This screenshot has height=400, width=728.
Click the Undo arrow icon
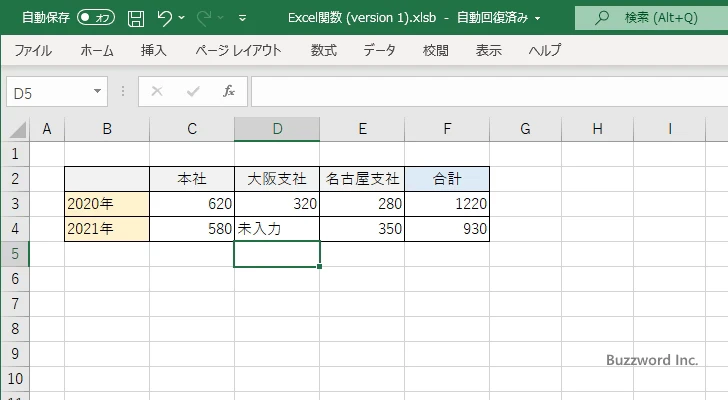click(x=164, y=18)
